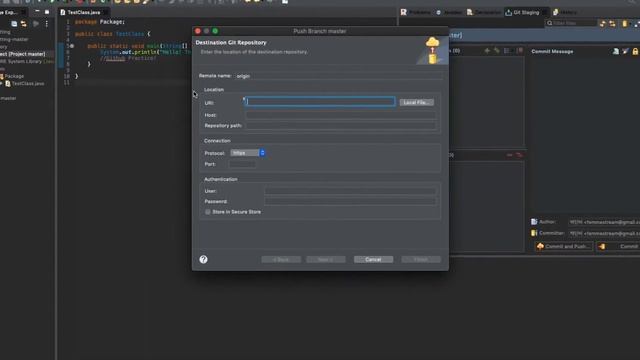
Task: Minimize the Package Explorer panel
Action: click(x=37, y=12)
